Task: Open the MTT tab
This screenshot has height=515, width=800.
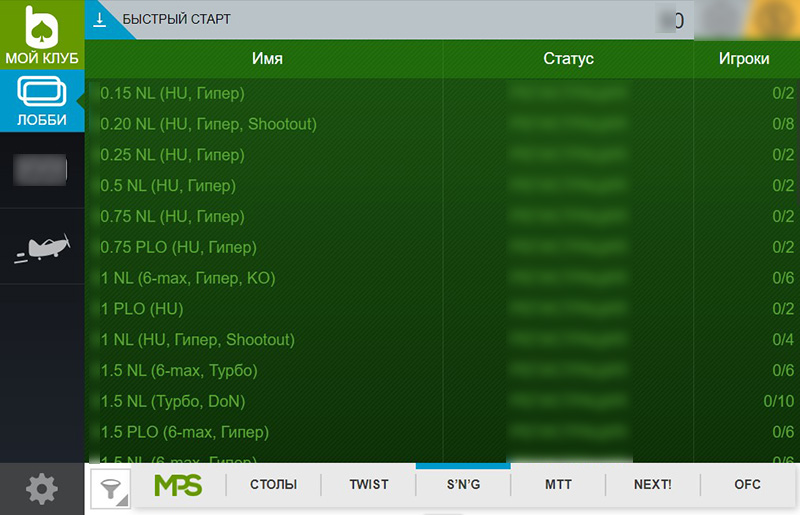Action: click(x=558, y=485)
